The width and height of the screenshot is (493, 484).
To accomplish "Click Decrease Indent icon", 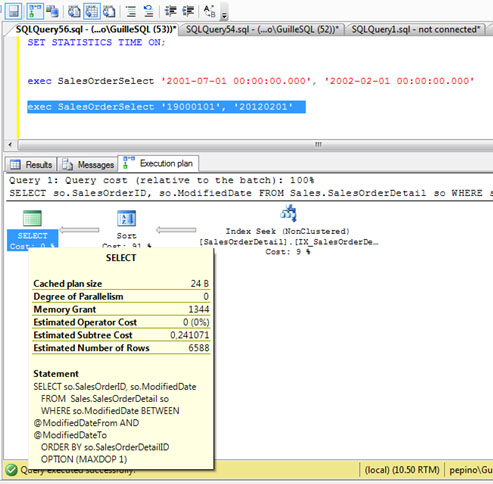I will [171, 12].
